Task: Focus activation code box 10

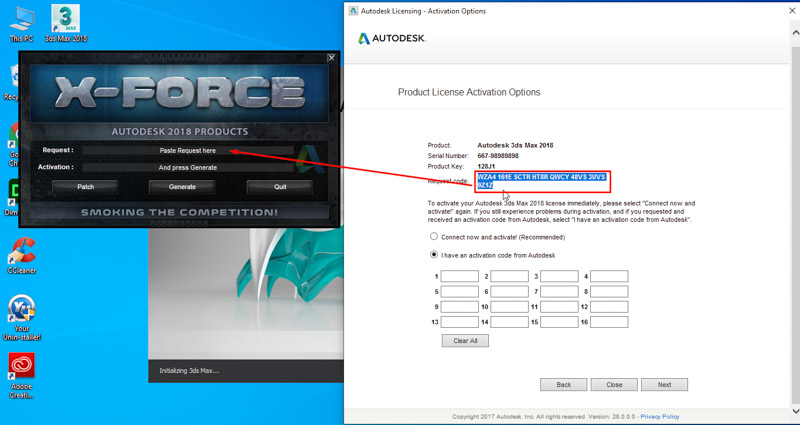Action: 510,307
